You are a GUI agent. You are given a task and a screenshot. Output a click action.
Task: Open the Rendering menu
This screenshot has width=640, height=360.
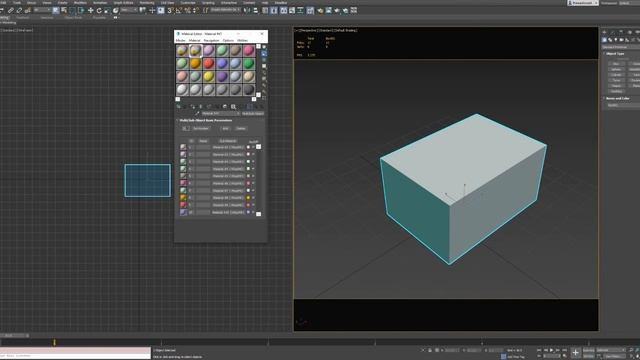(147, 3)
